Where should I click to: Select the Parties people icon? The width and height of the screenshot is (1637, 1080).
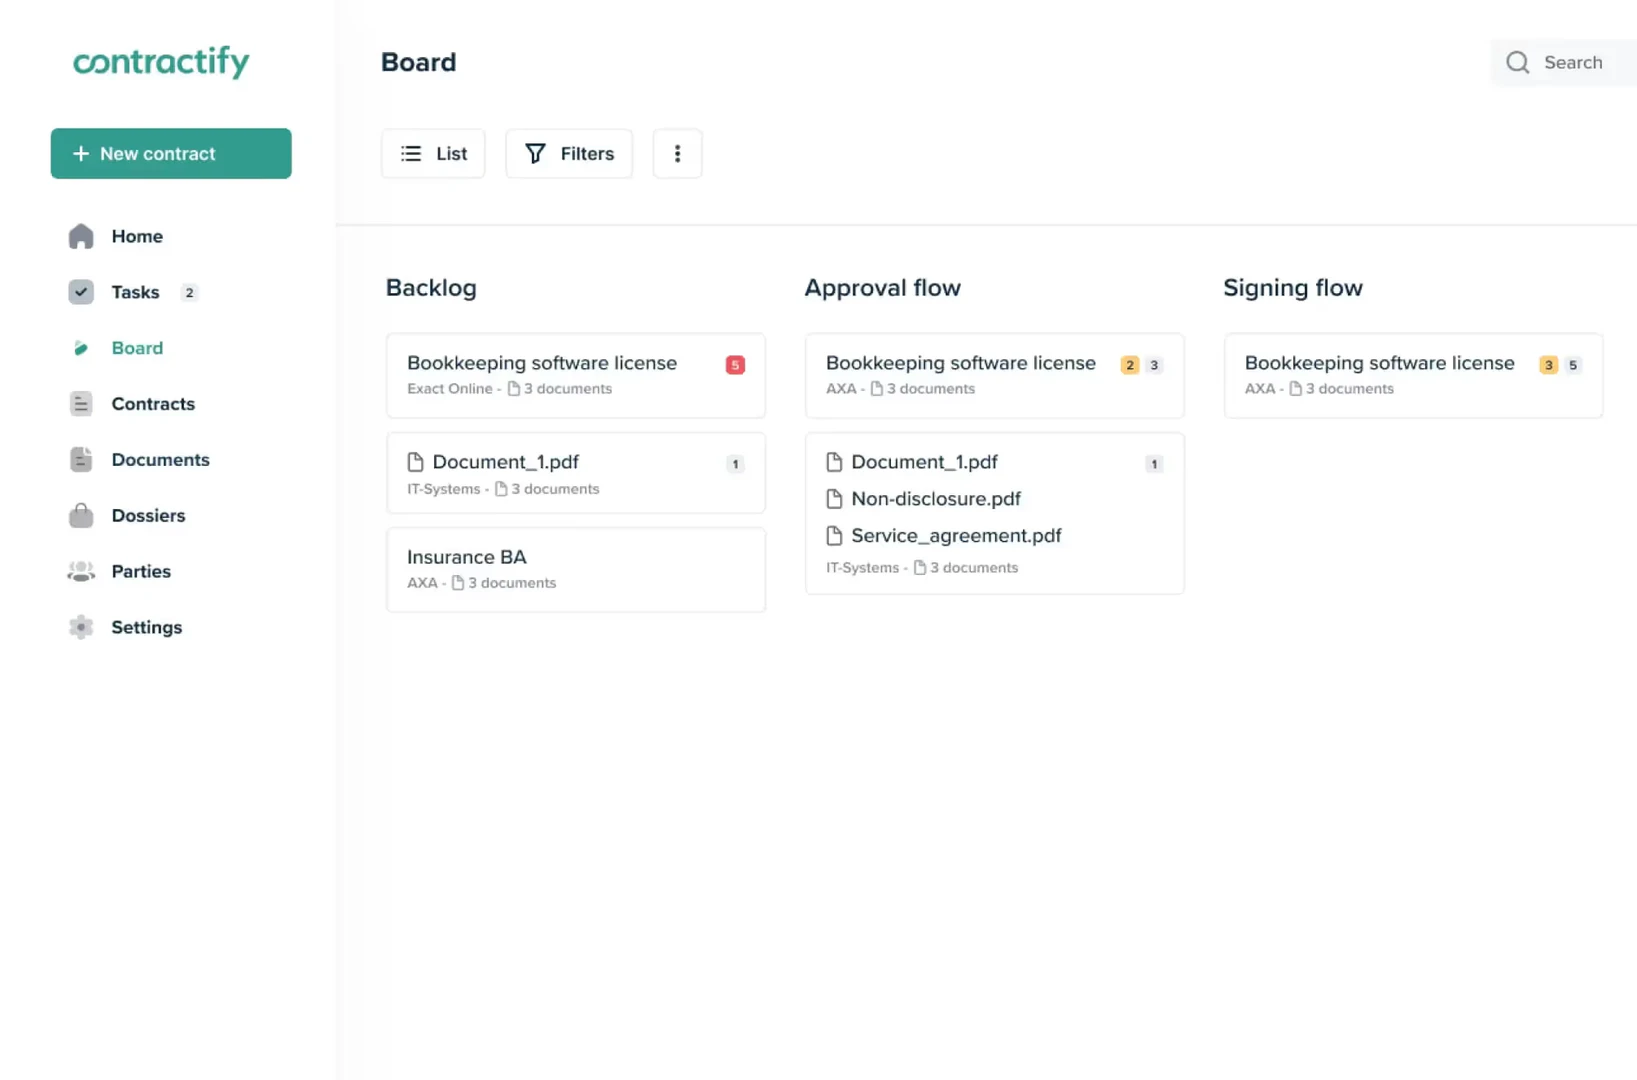(80, 571)
